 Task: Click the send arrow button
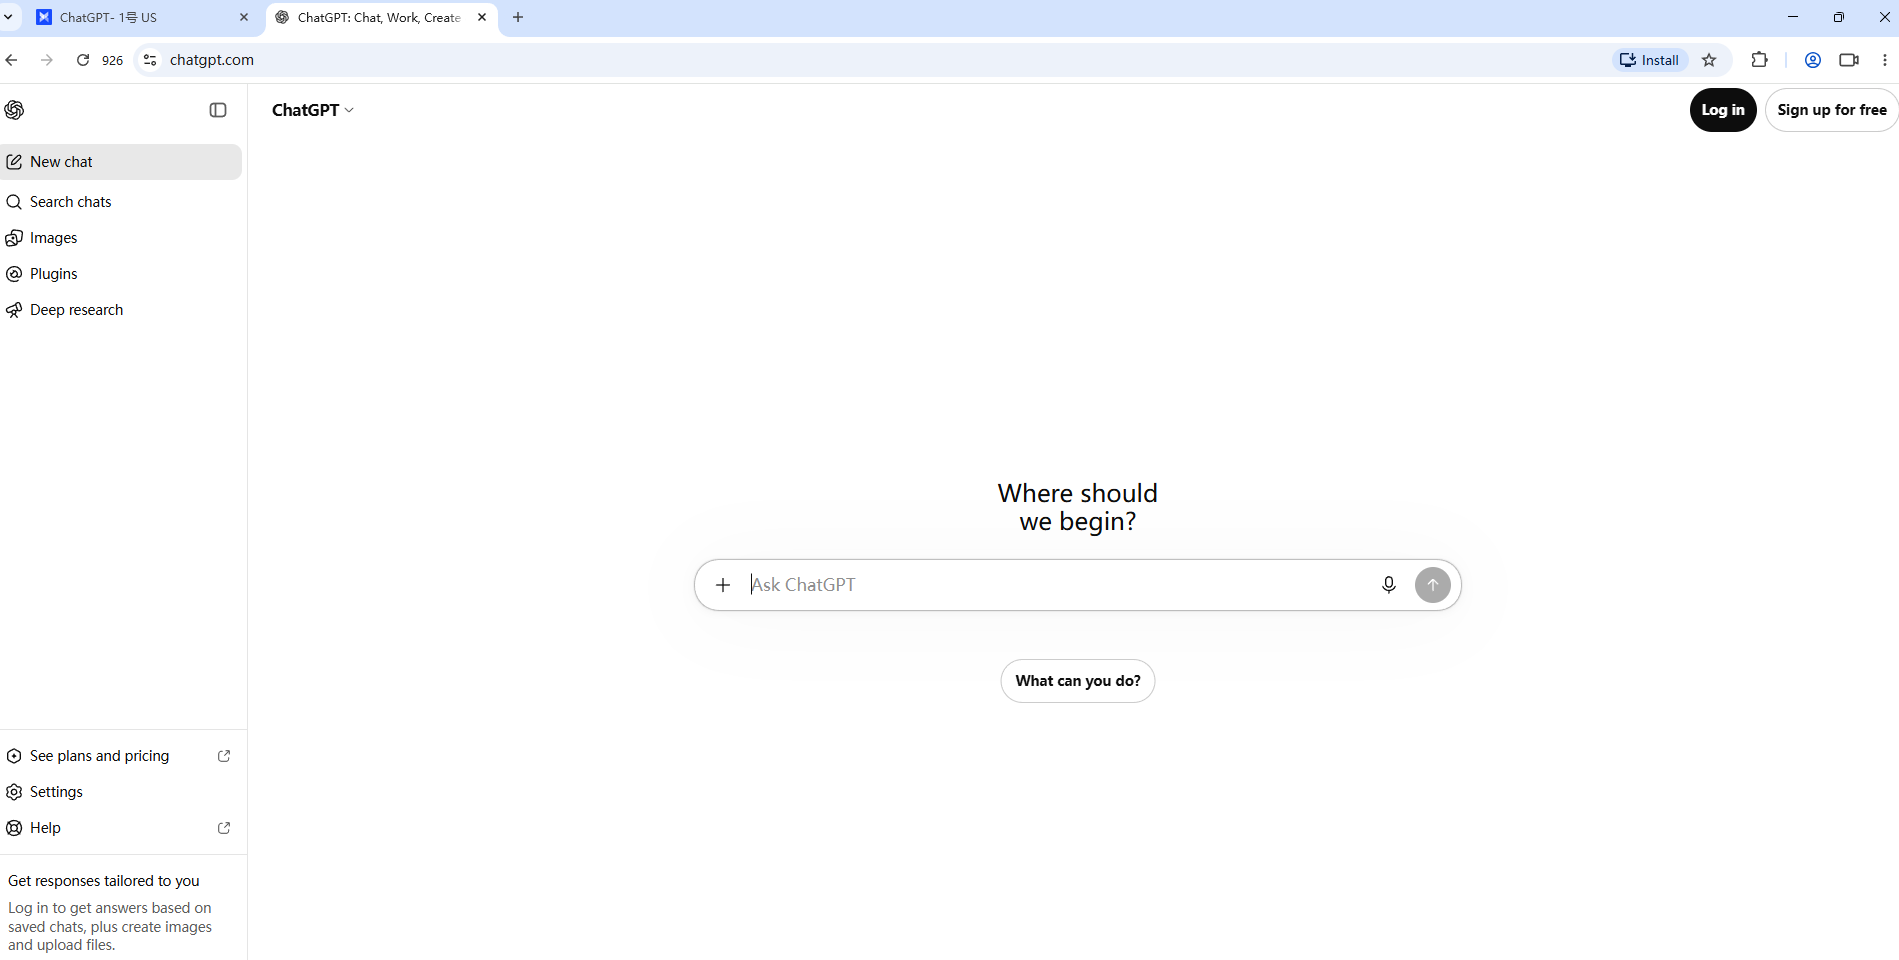point(1433,585)
